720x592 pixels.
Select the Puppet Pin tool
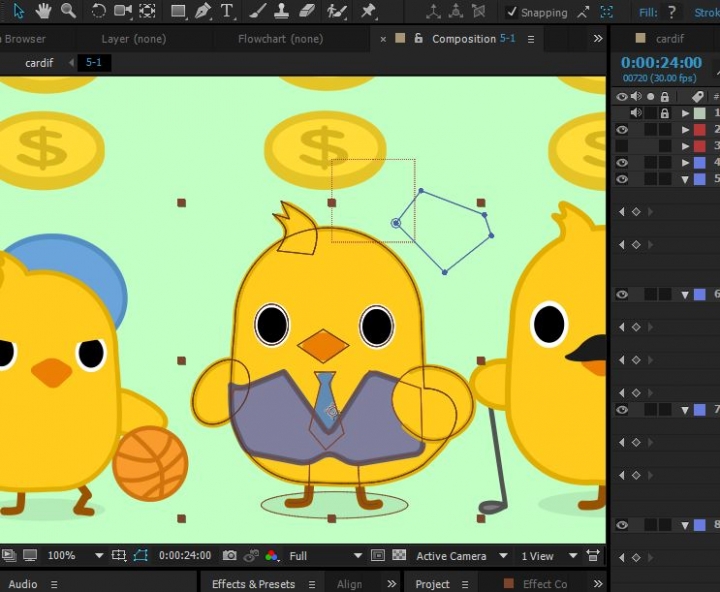click(x=368, y=11)
